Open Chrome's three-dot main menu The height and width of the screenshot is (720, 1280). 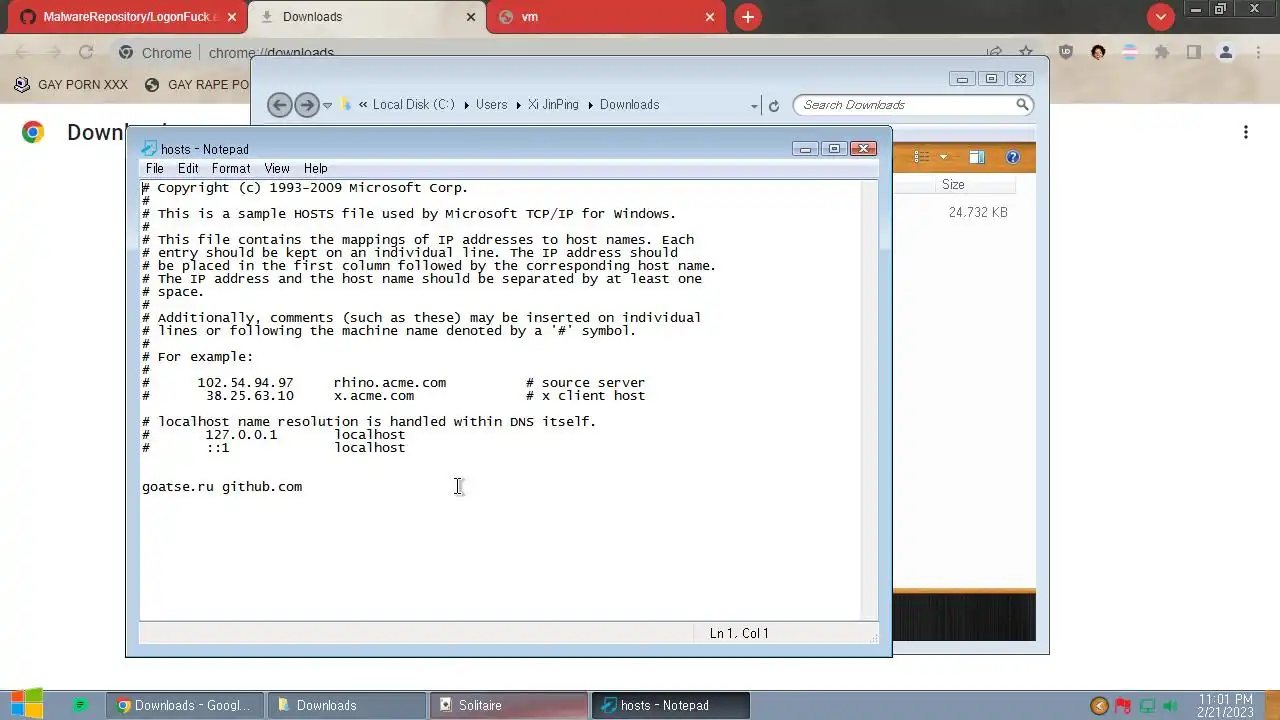coord(1258,52)
